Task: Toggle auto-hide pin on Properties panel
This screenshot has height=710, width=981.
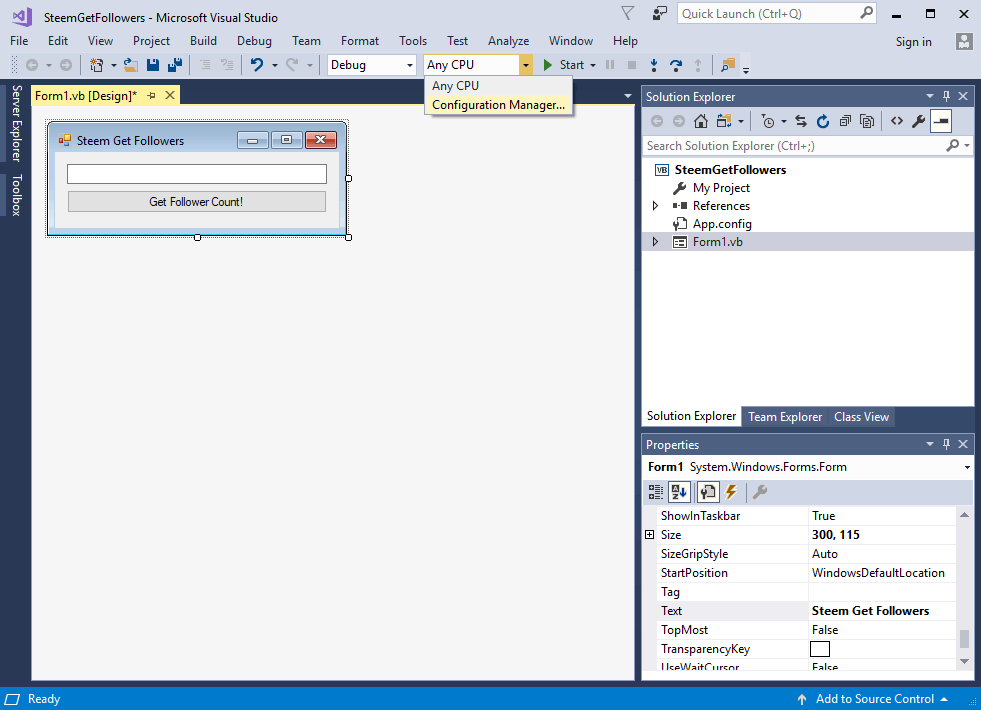Action: (946, 444)
